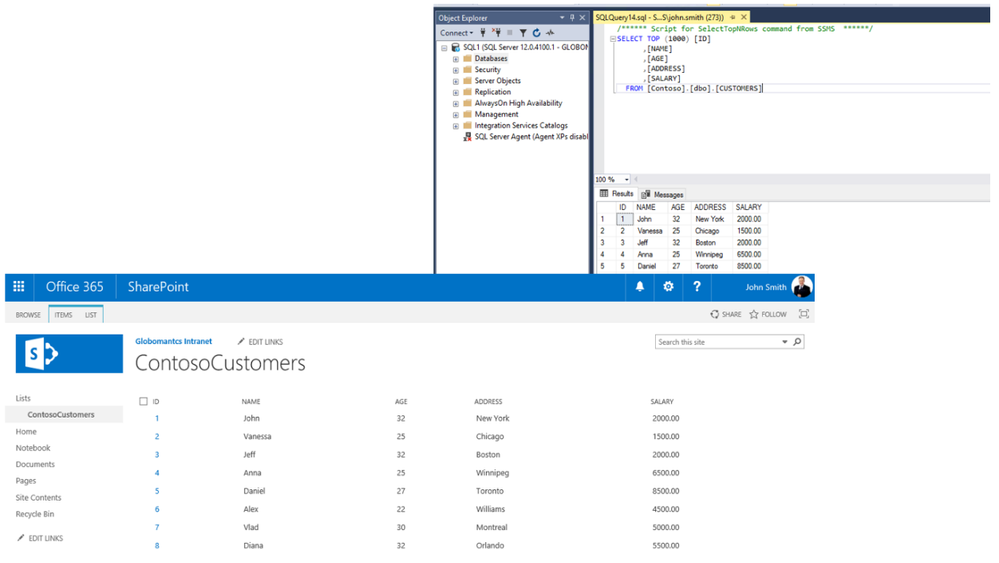
Task: Collapse the SQL1 server node
Action: (x=444, y=48)
